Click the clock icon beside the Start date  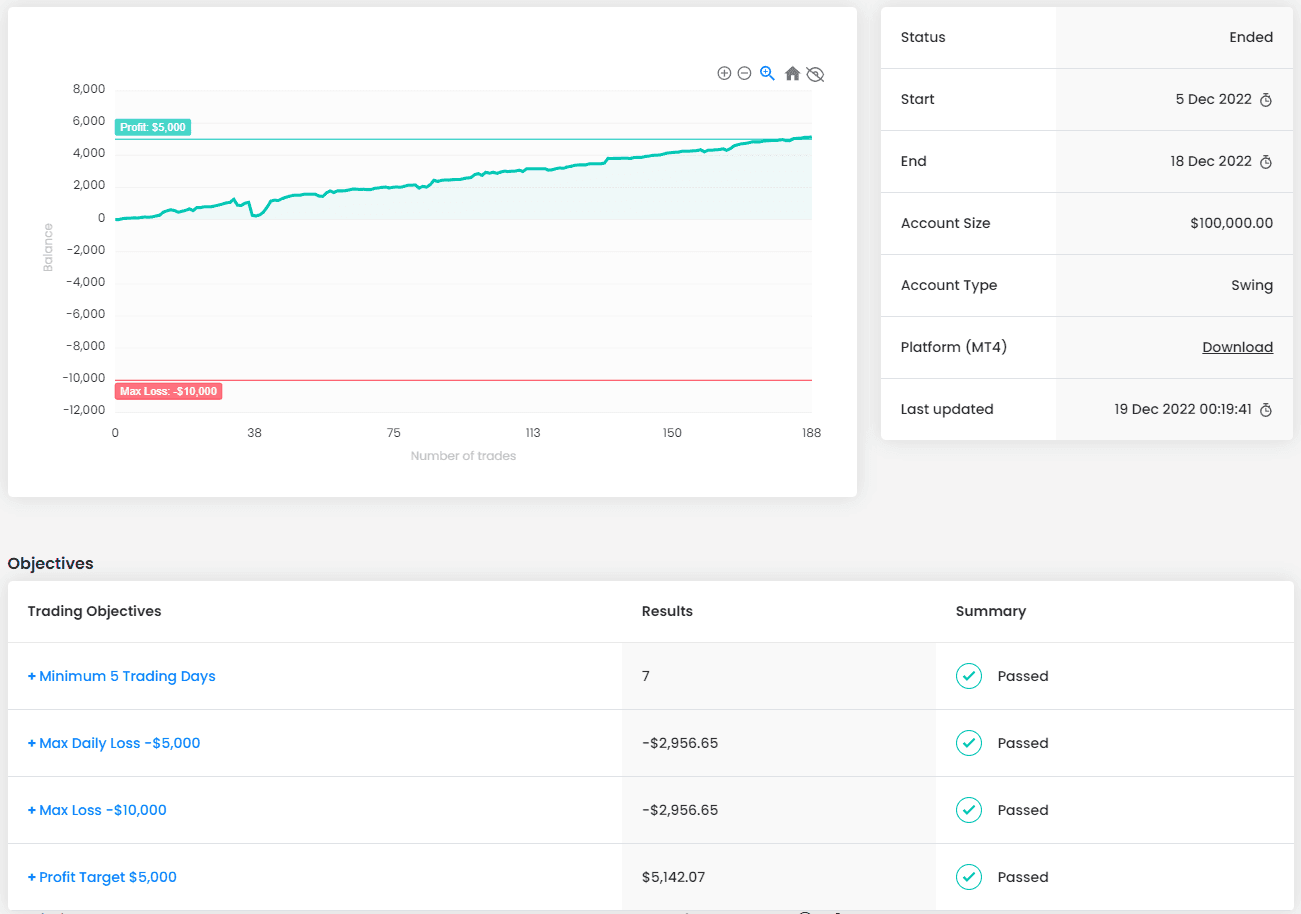(1267, 99)
